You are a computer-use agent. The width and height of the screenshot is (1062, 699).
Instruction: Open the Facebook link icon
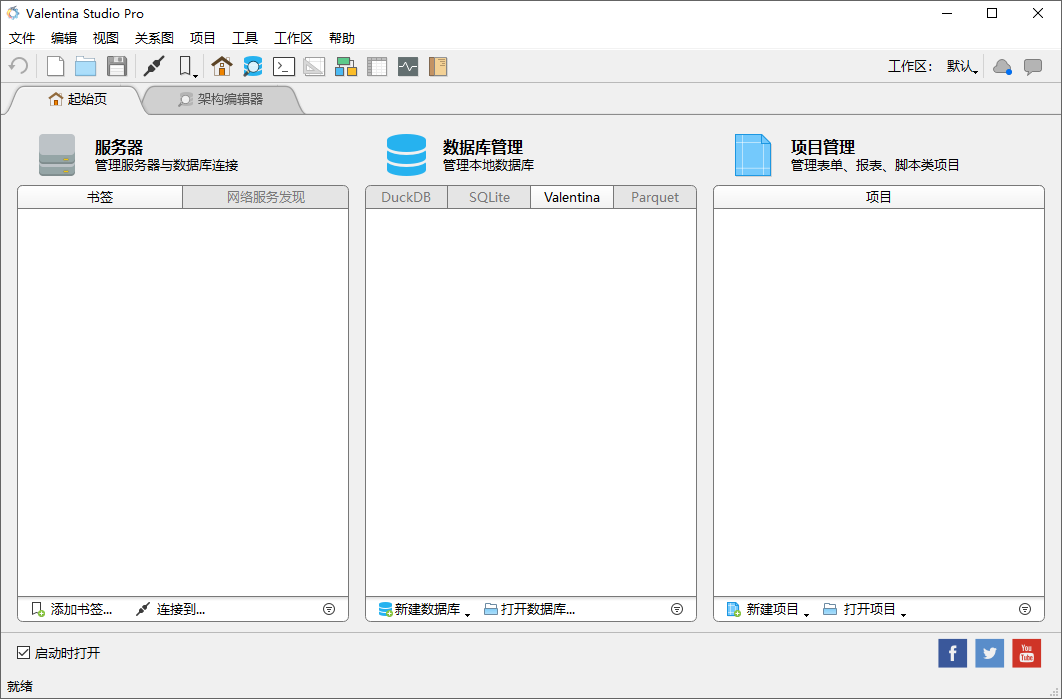952,653
